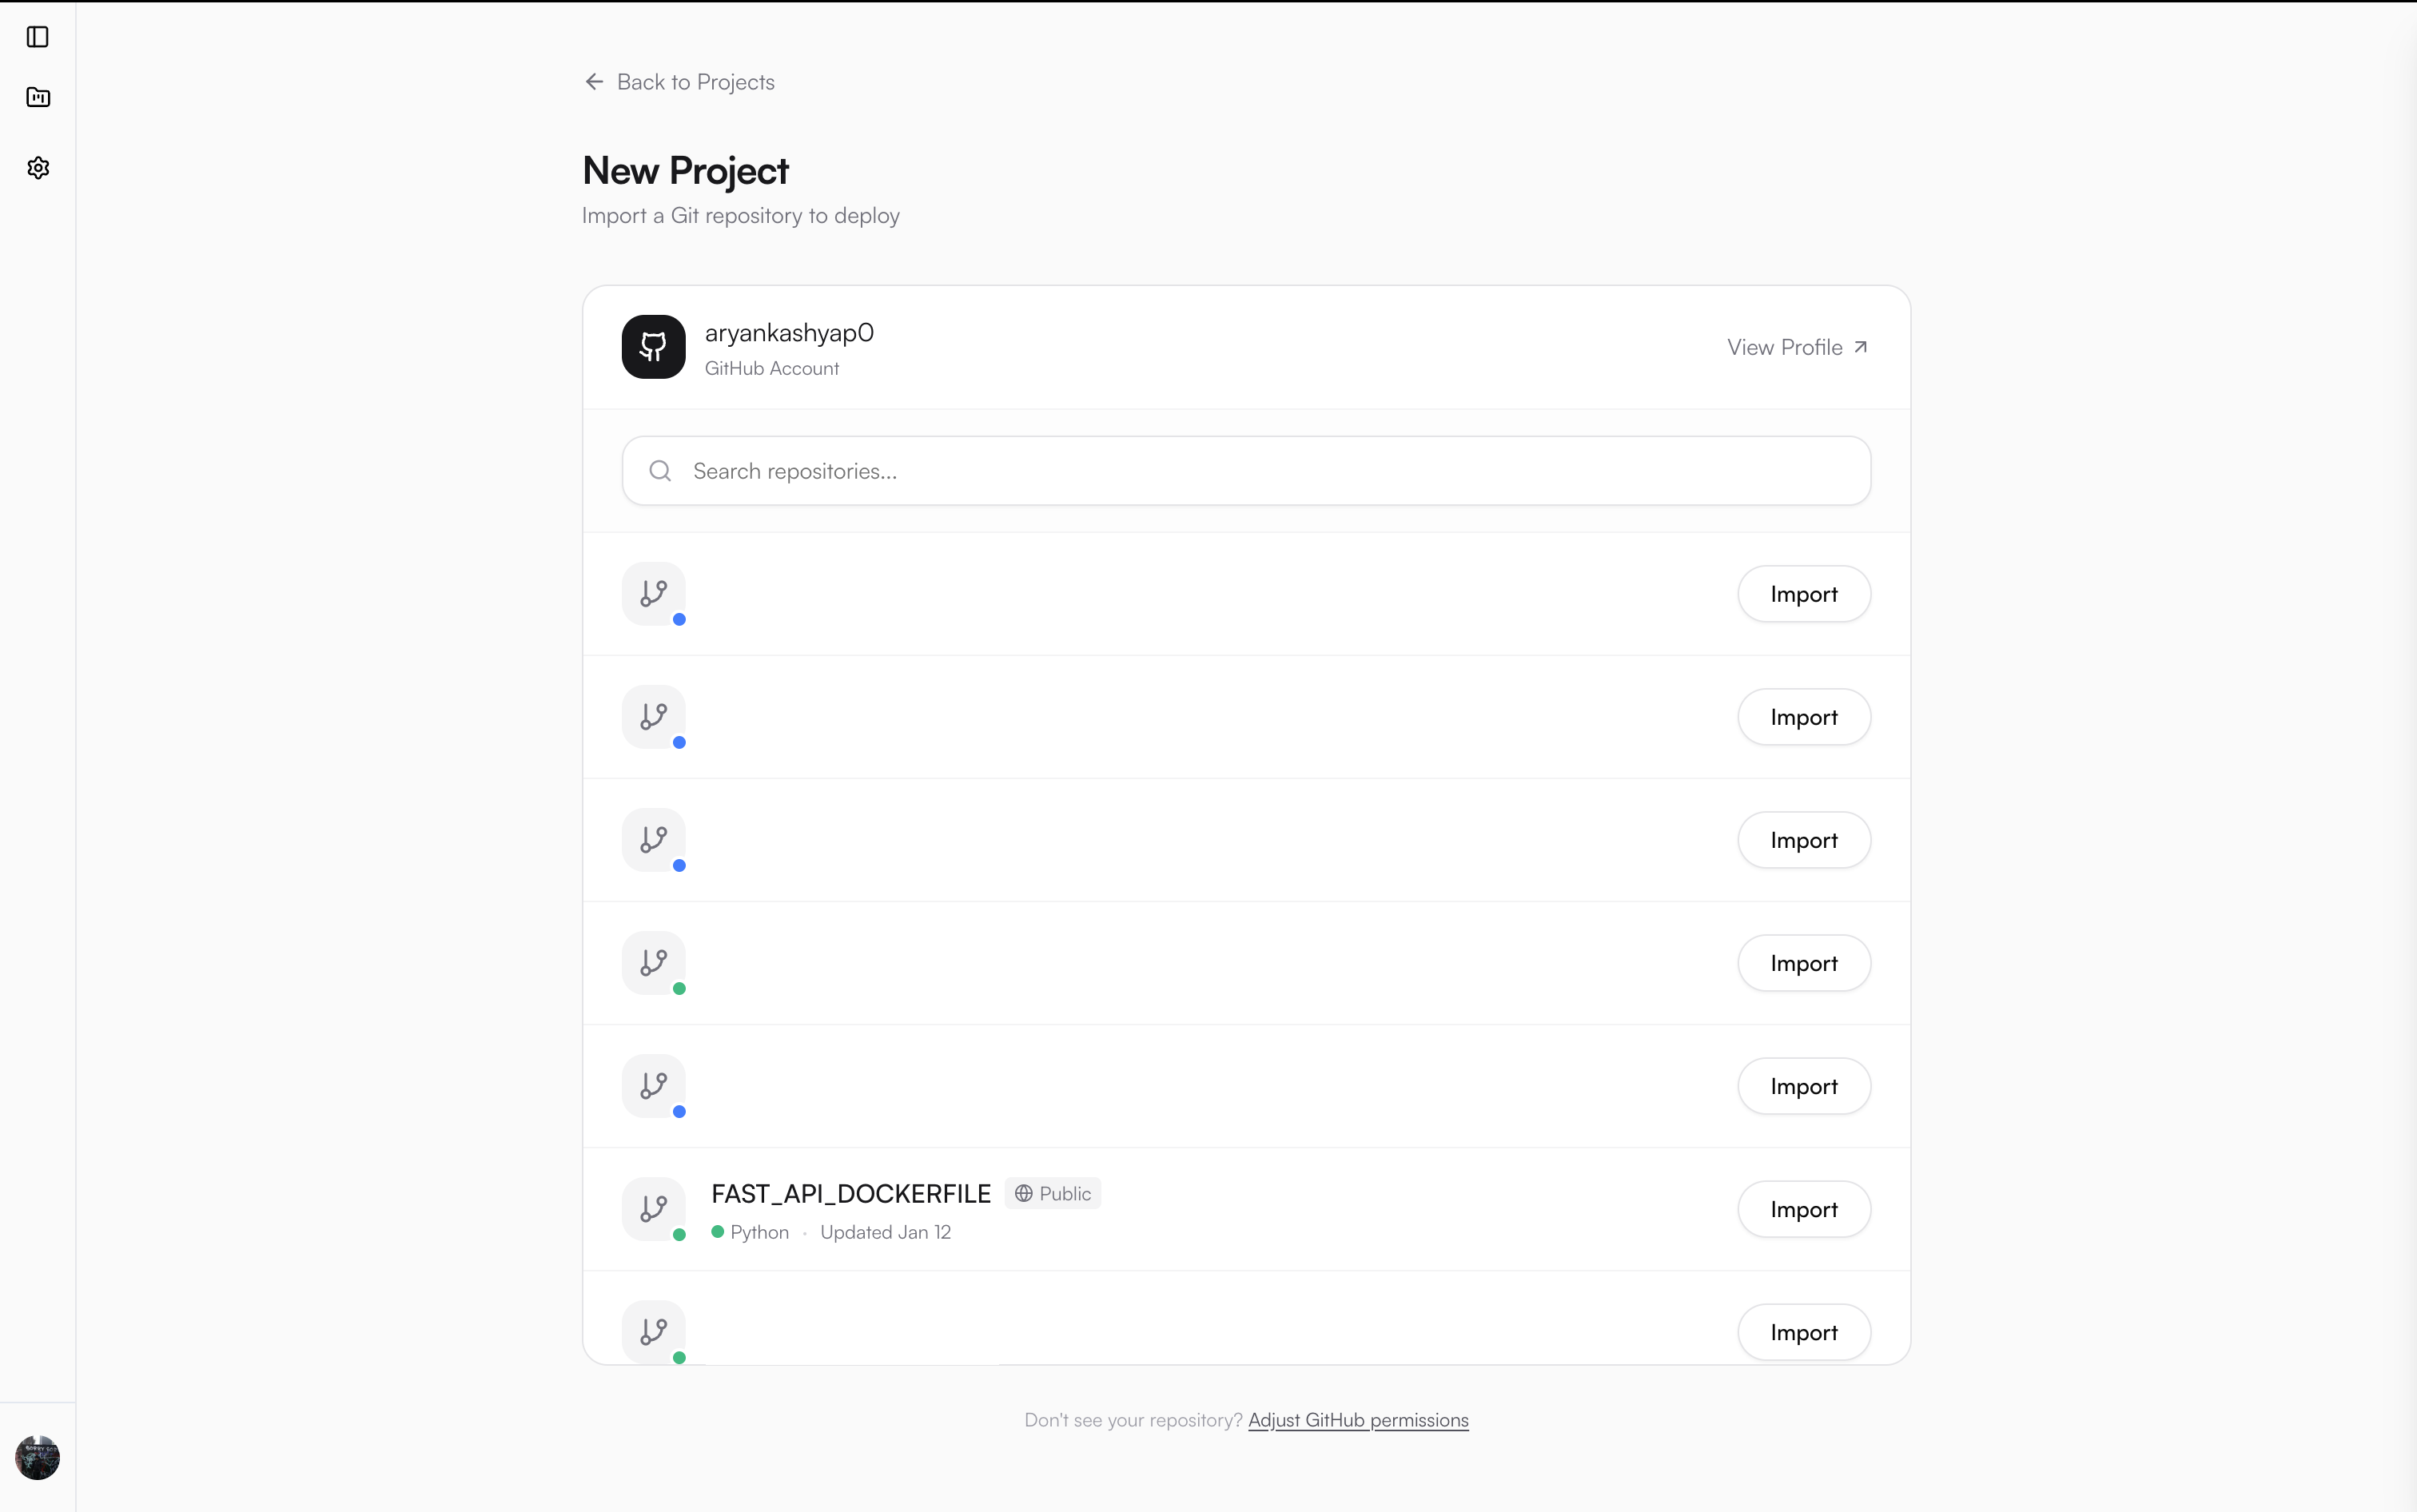Click the back arrow beside Back to Projects
The height and width of the screenshot is (1512, 2417).
594,81
